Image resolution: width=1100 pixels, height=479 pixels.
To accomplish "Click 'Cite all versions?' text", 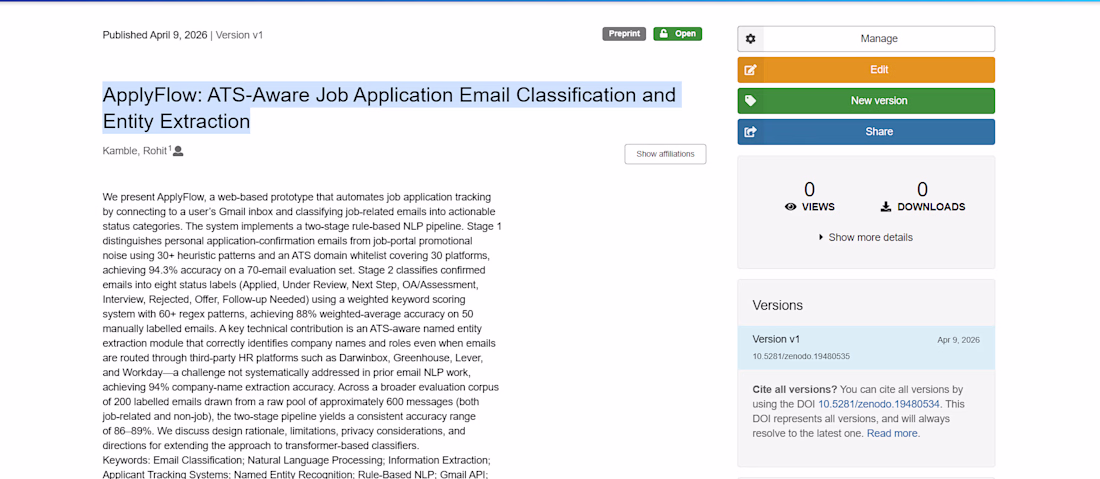I will tap(794, 389).
